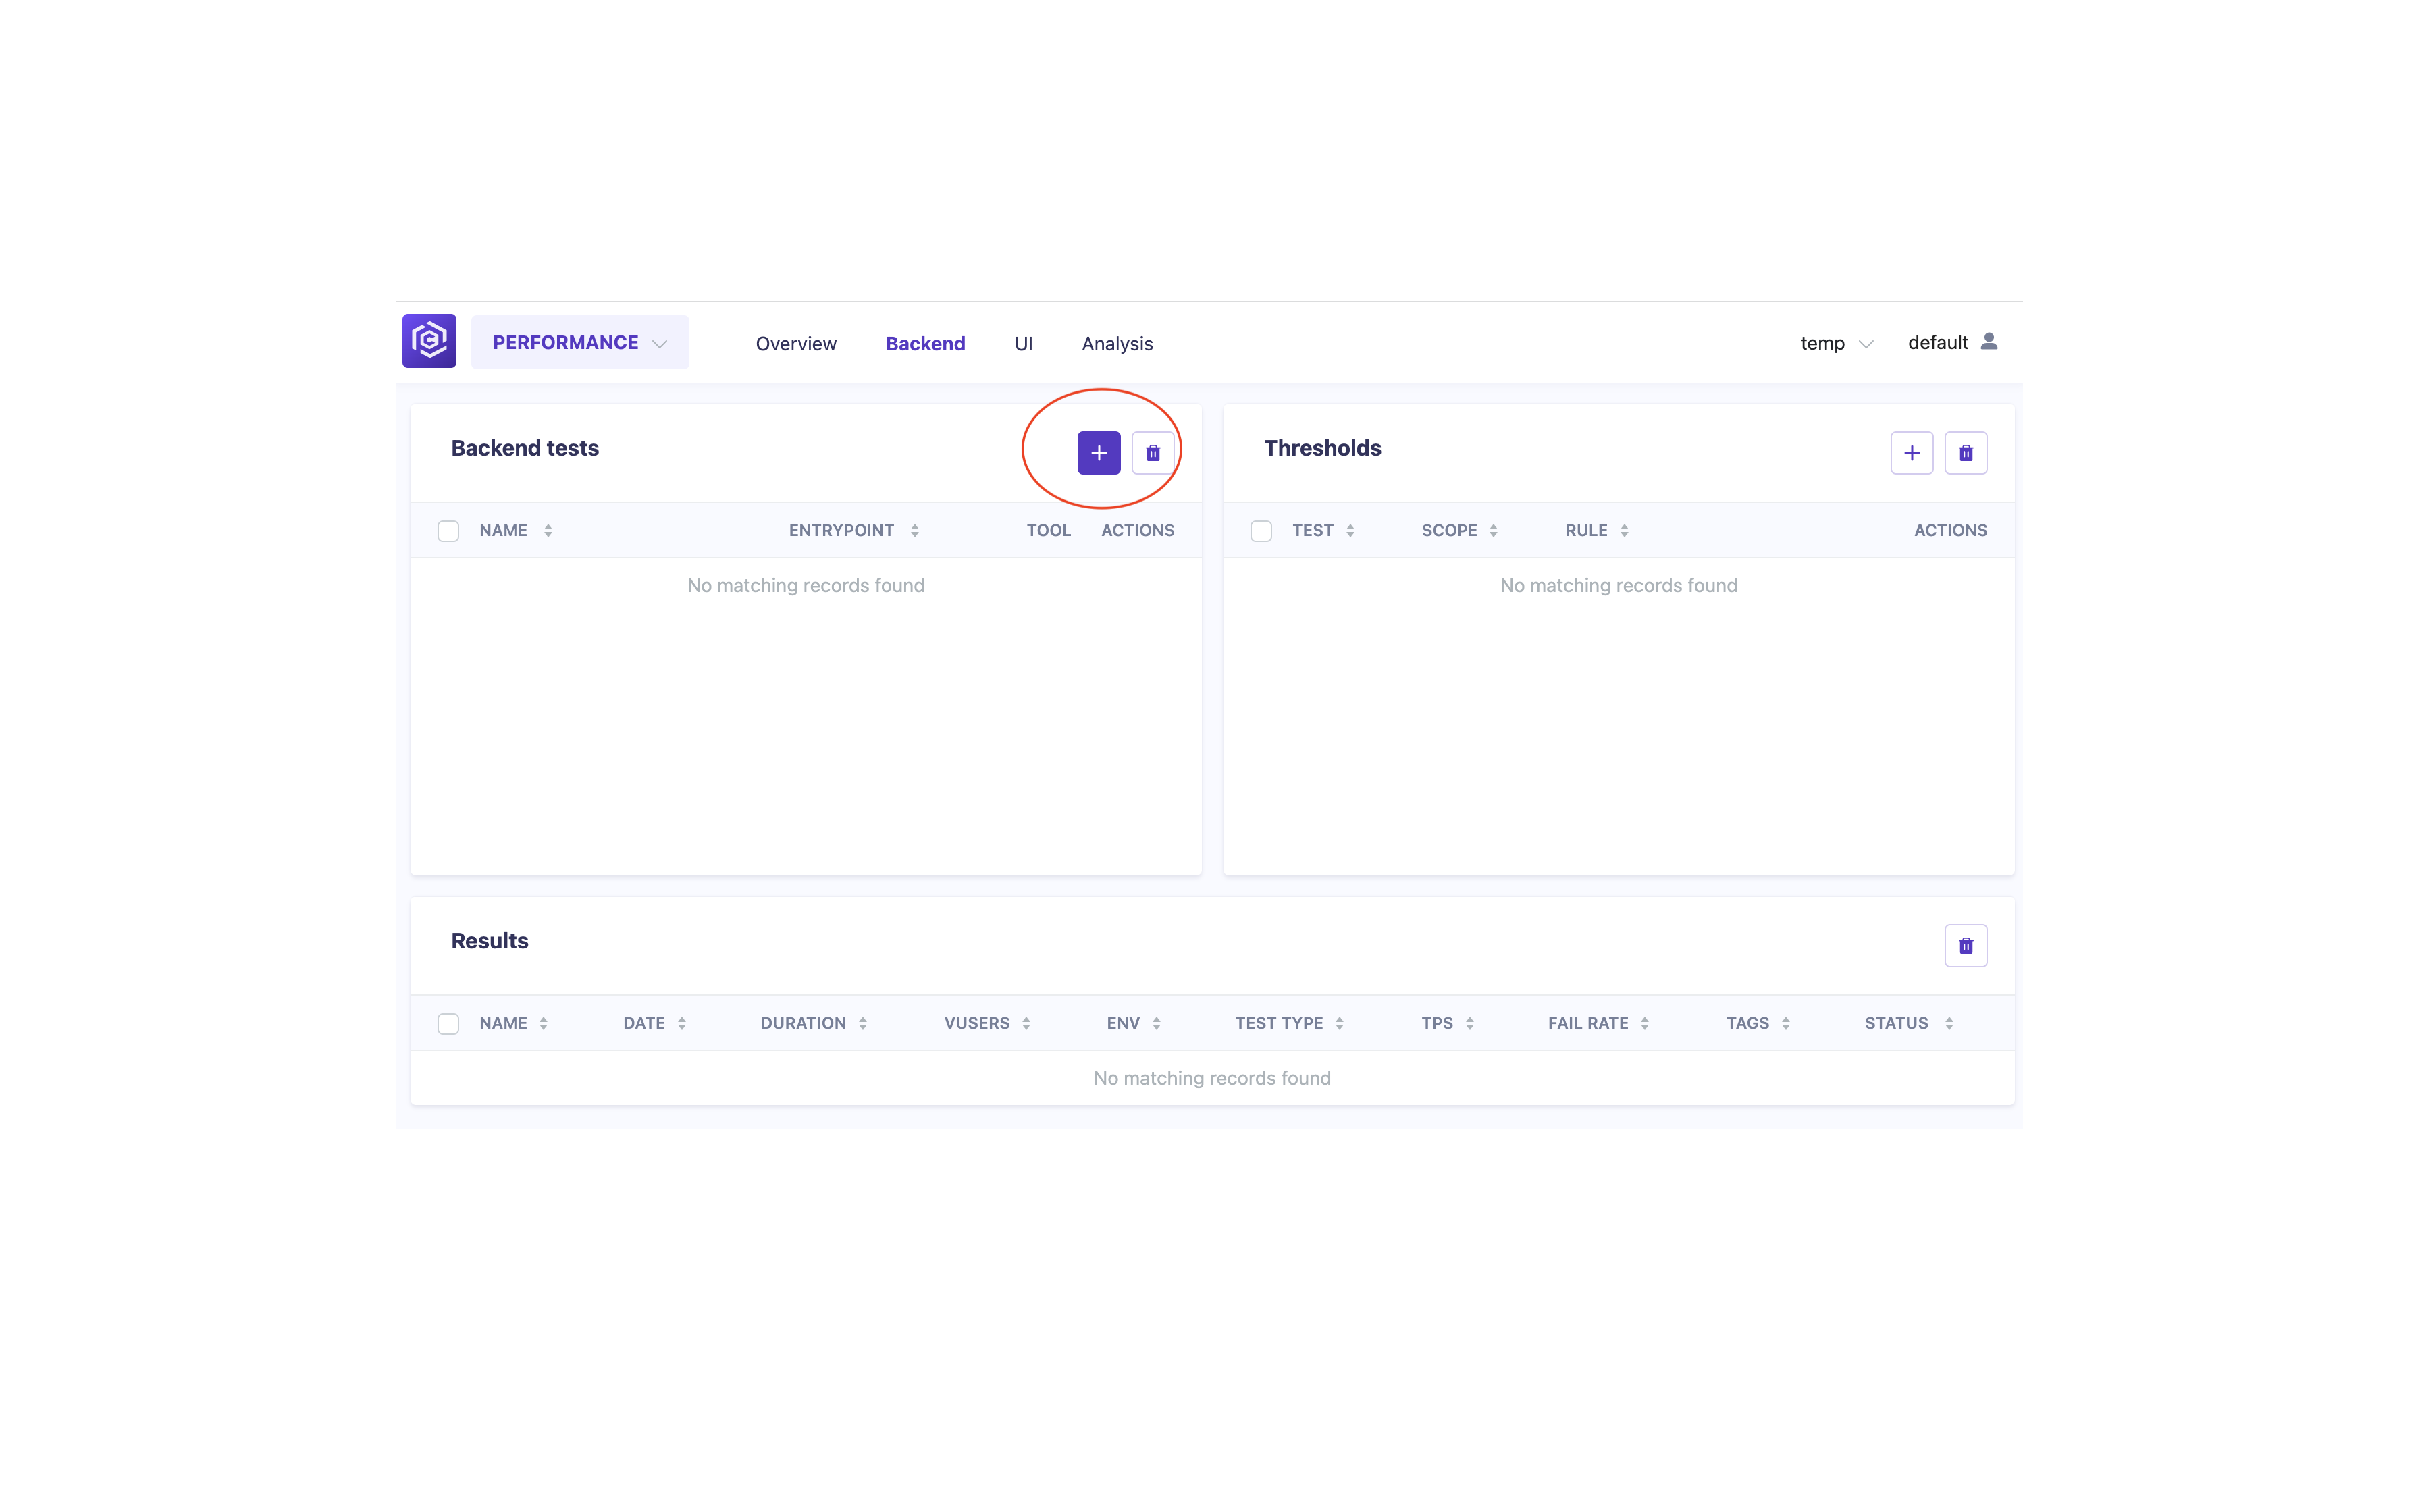Screen dimensions: 2420x1512
Task: Open the UI tab
Action: pos(1023,343)
